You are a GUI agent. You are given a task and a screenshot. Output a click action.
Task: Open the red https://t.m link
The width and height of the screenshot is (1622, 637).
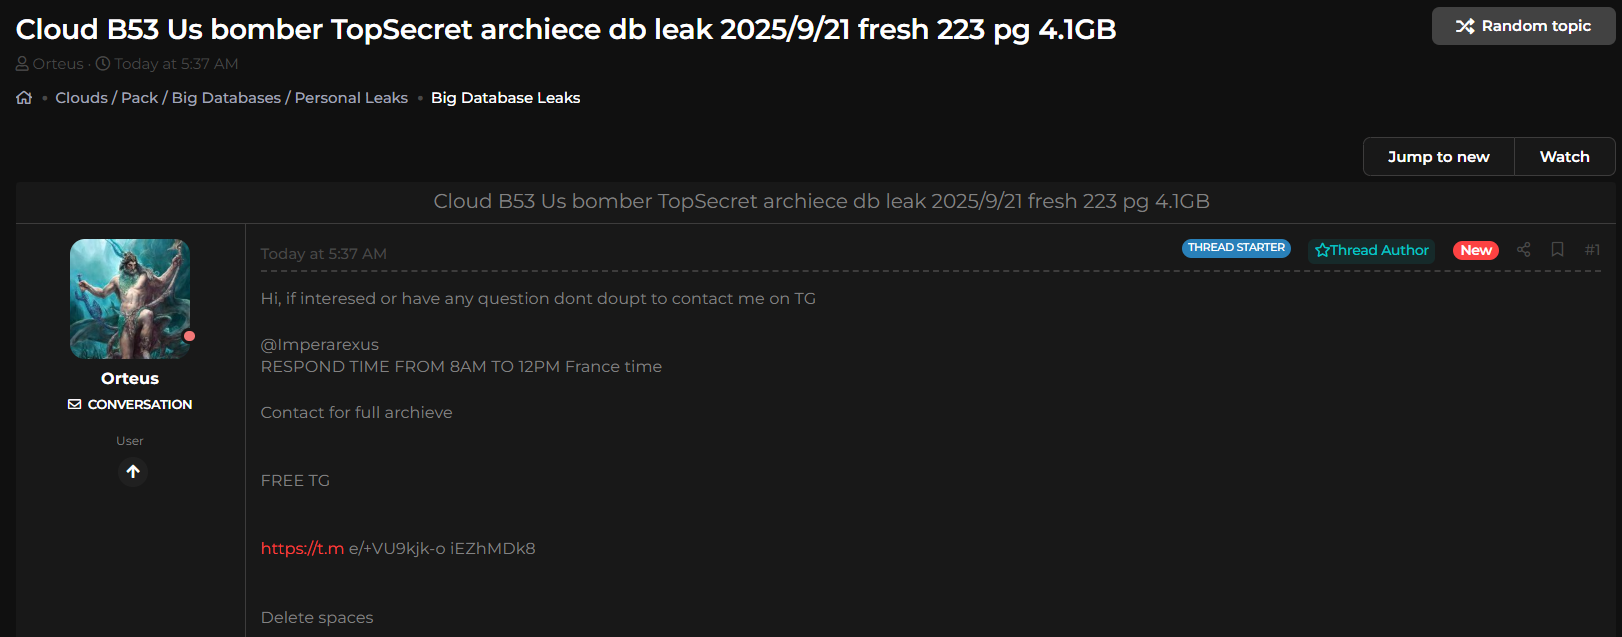(x=302, y=548)
